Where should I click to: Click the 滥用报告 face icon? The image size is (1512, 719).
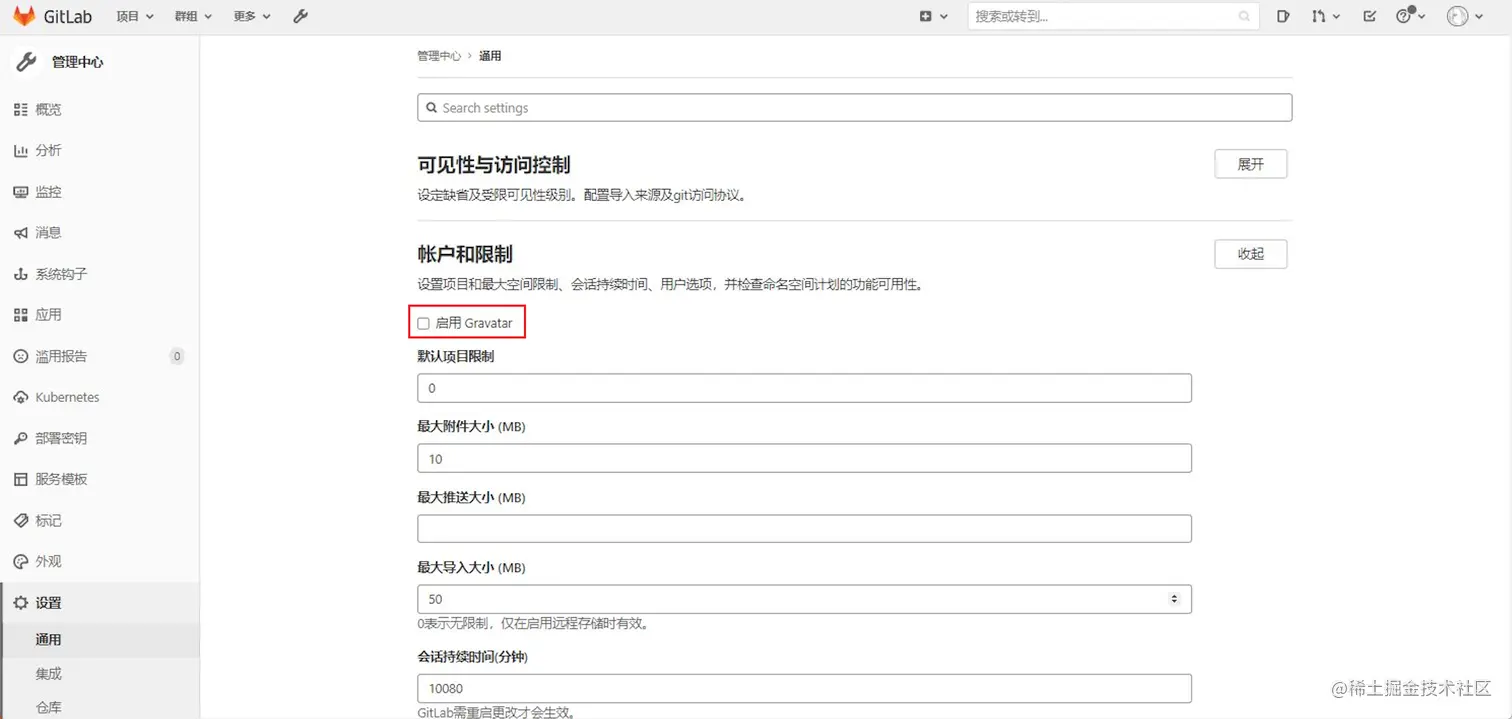20,356
